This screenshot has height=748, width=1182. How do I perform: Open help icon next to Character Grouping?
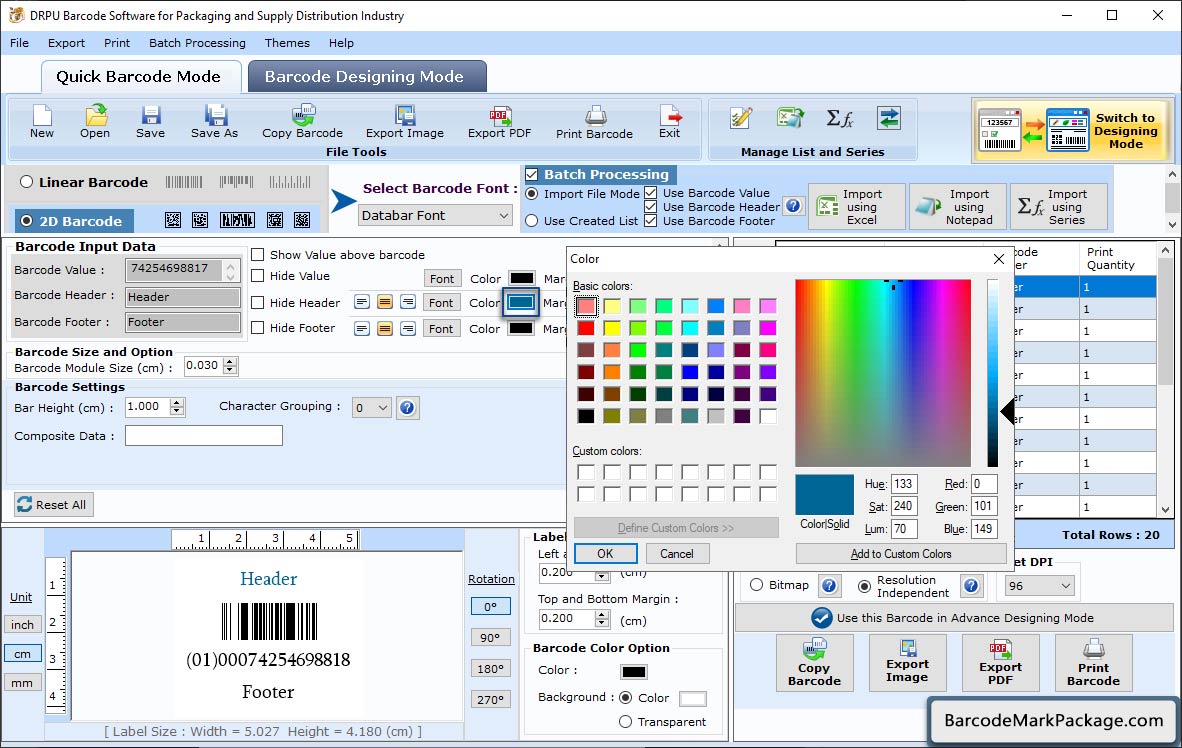pyautogui.click(x=407, y=408)
